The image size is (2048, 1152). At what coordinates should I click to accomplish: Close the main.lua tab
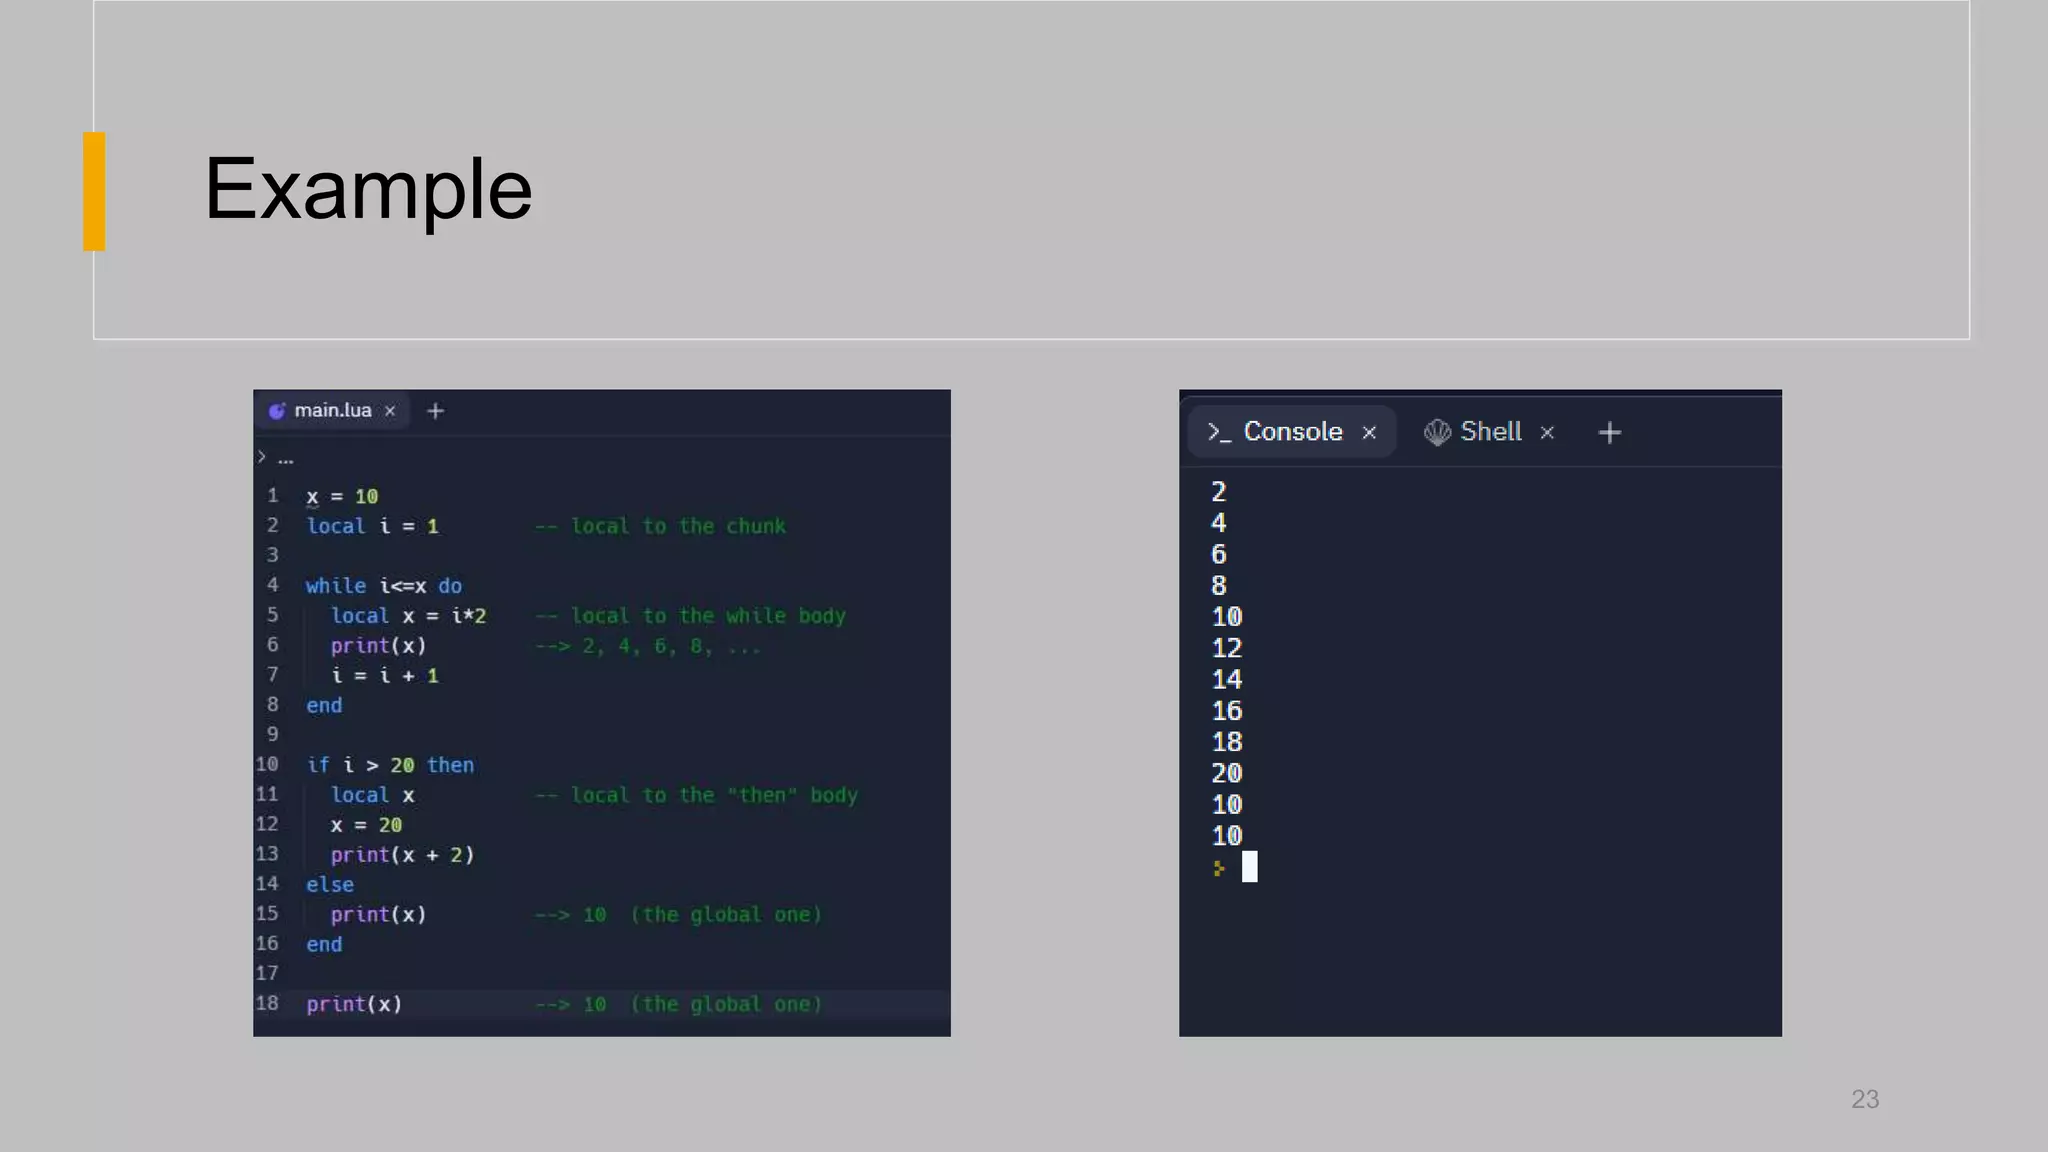[390, 411]
